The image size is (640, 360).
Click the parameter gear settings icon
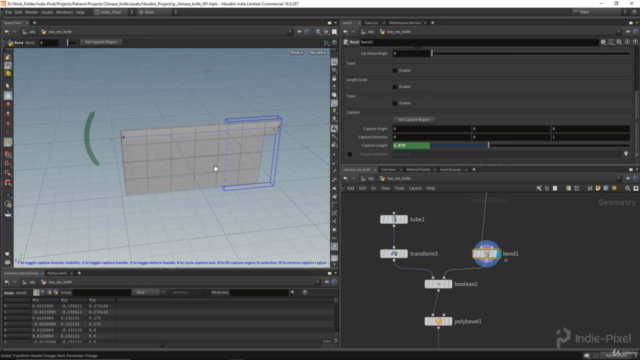(x=603, y=42)
